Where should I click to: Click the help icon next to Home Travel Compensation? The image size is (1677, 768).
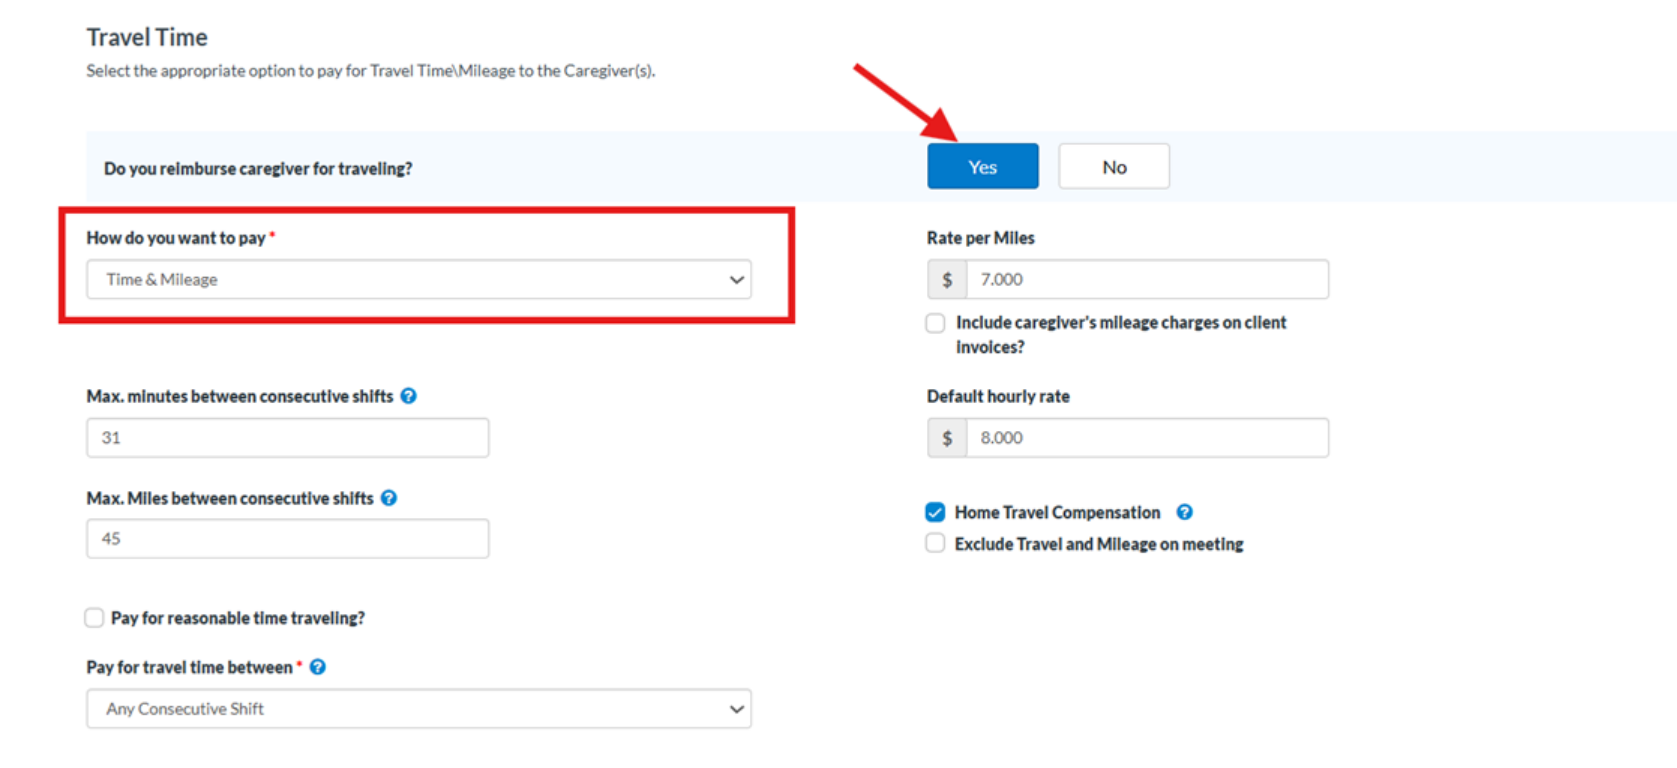(1184, 512)
